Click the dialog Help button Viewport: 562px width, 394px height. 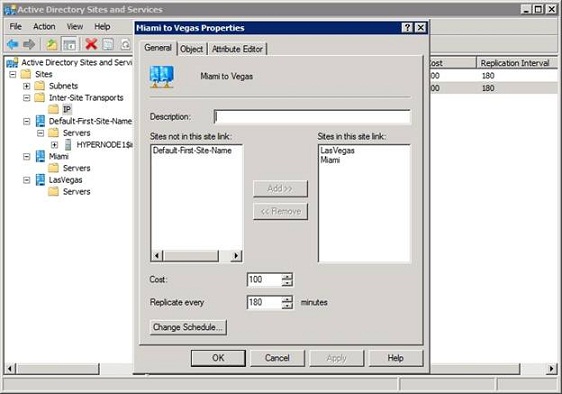click(x=396, y=358)
